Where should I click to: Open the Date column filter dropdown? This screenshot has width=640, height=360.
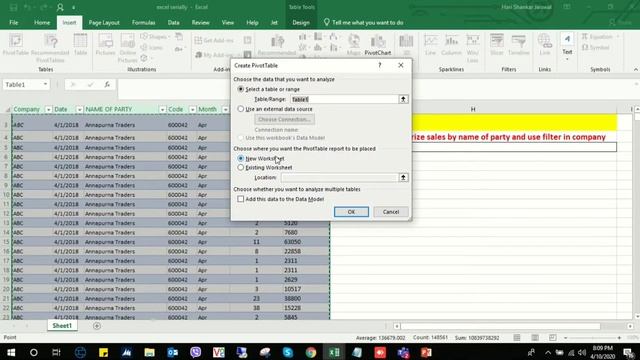pos(79,109)
